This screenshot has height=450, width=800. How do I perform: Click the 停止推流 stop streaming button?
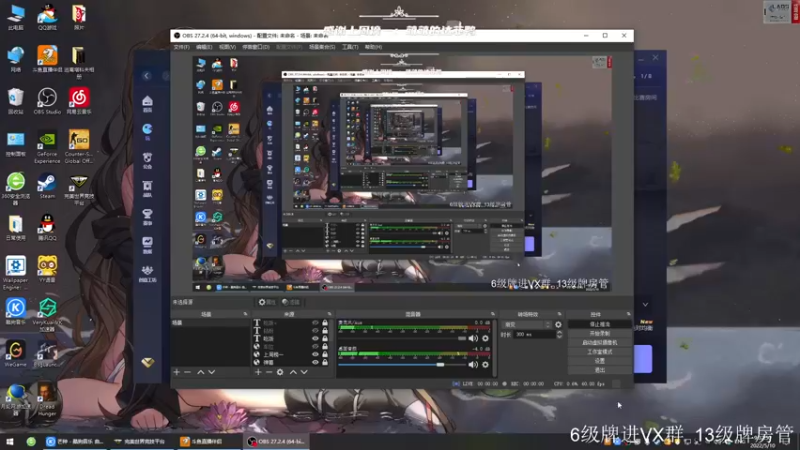(x=599, y=324)
